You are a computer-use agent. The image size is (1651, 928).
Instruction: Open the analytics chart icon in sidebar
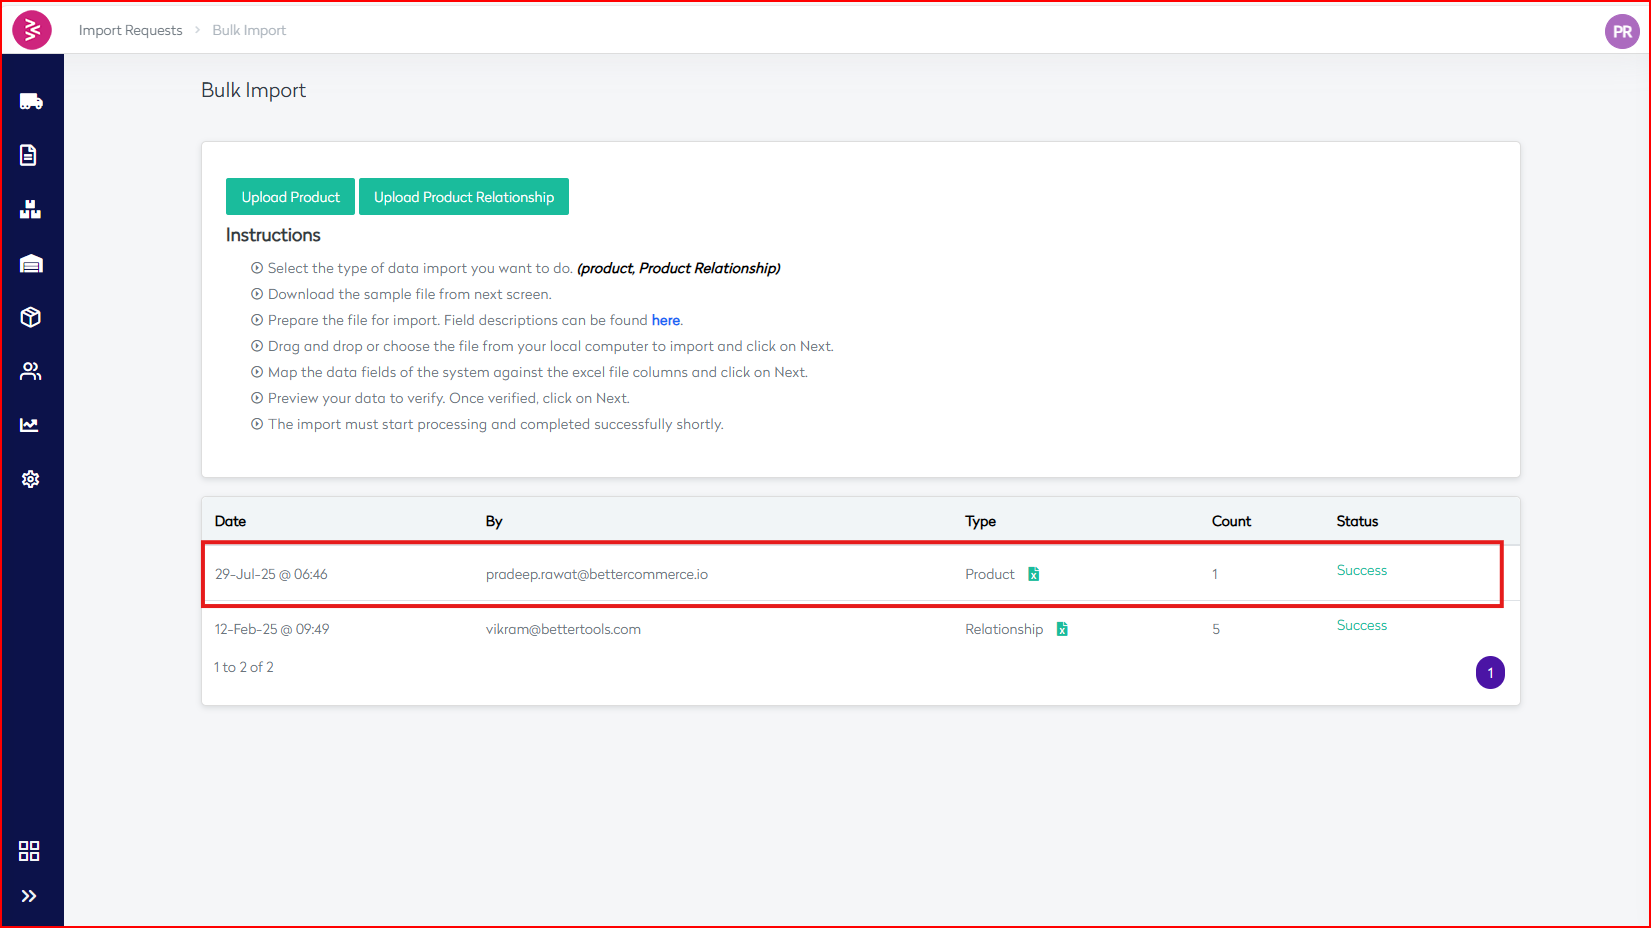(29, 425)
